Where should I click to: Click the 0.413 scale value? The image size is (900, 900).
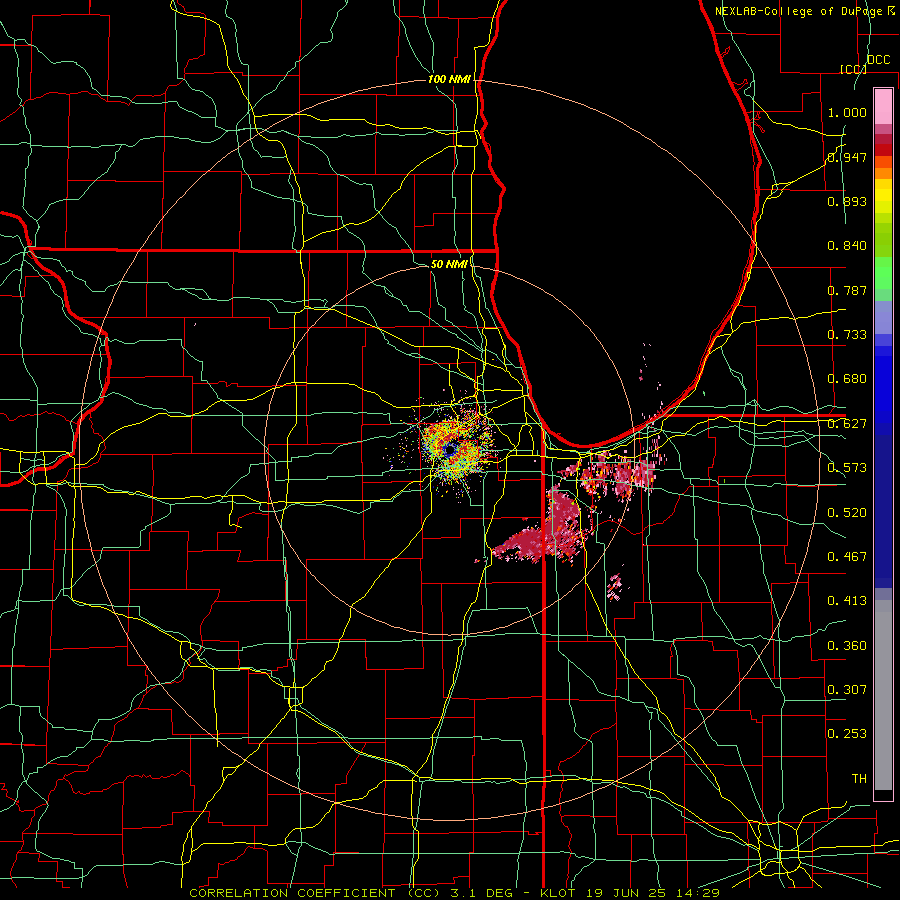847,601
